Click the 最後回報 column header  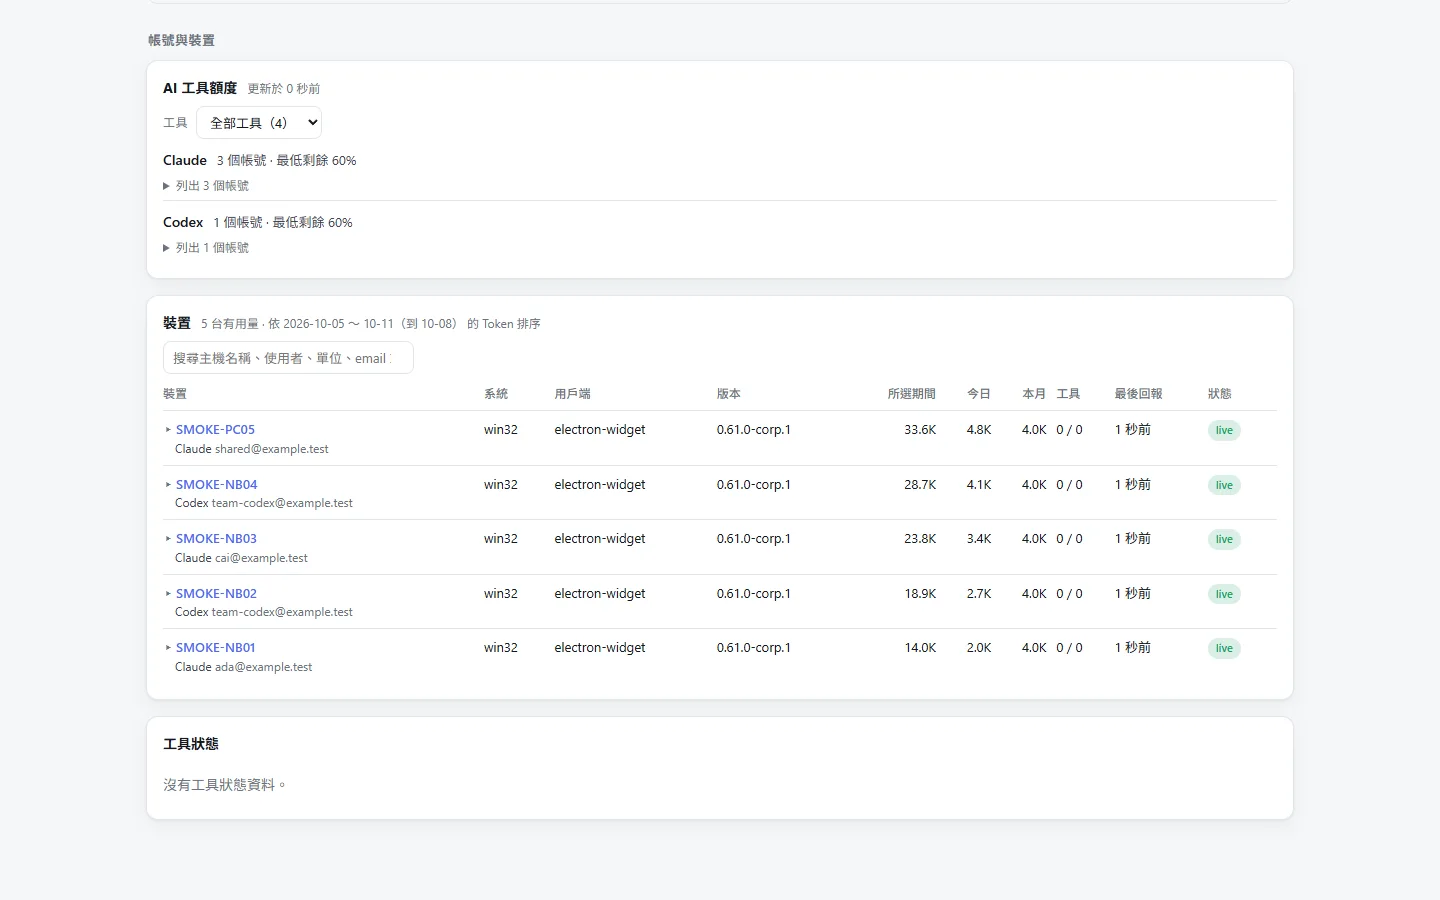pos(1138,394)
